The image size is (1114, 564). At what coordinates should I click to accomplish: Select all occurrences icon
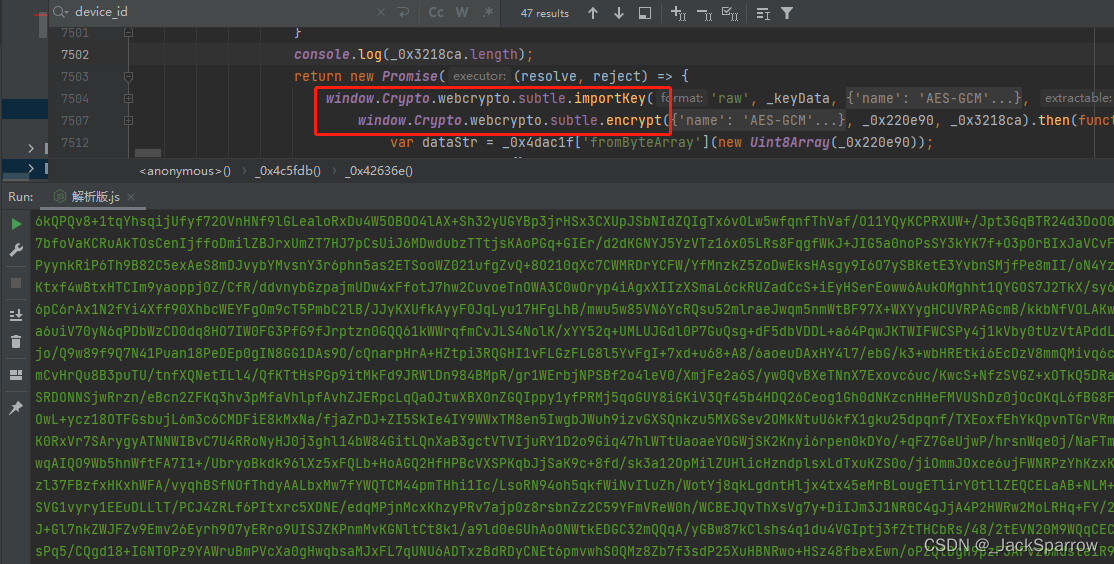click(x=730, y=13)
